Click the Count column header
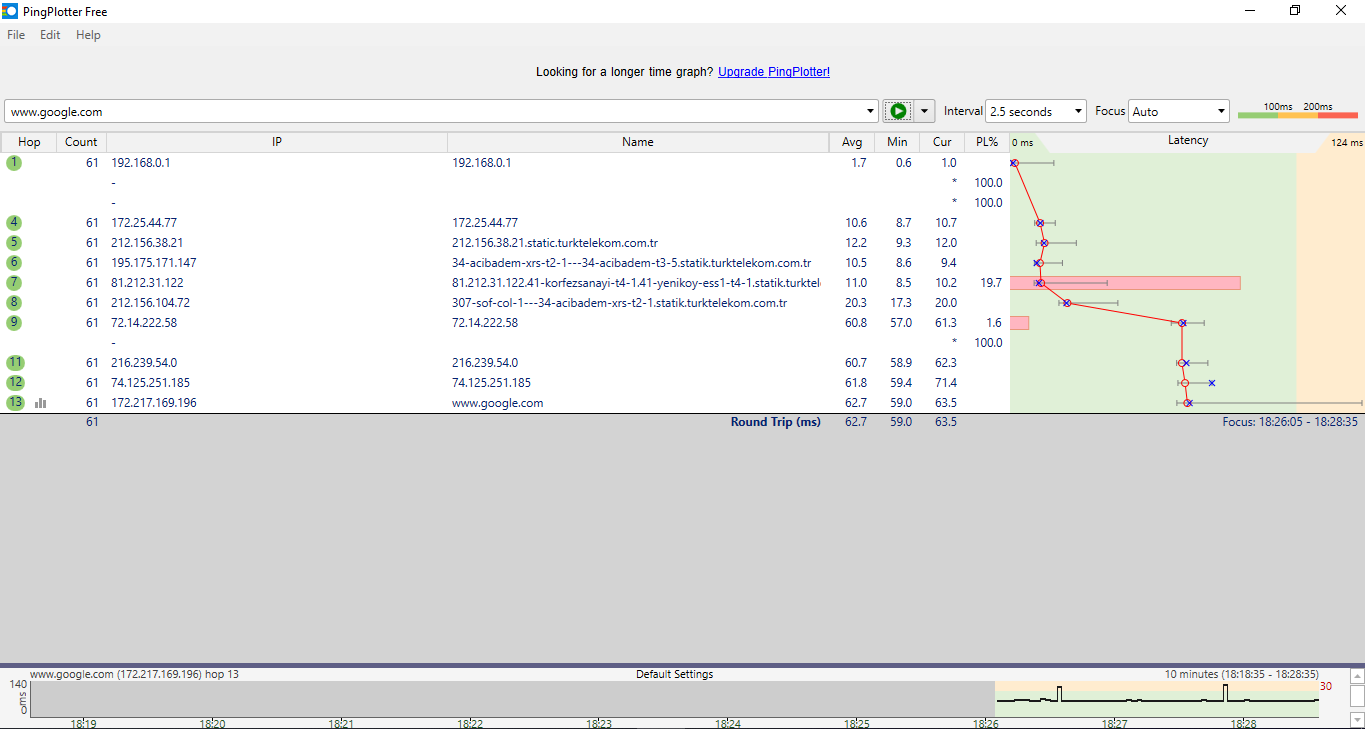This screenshot has width=1365, height=729. coord(81,142)
